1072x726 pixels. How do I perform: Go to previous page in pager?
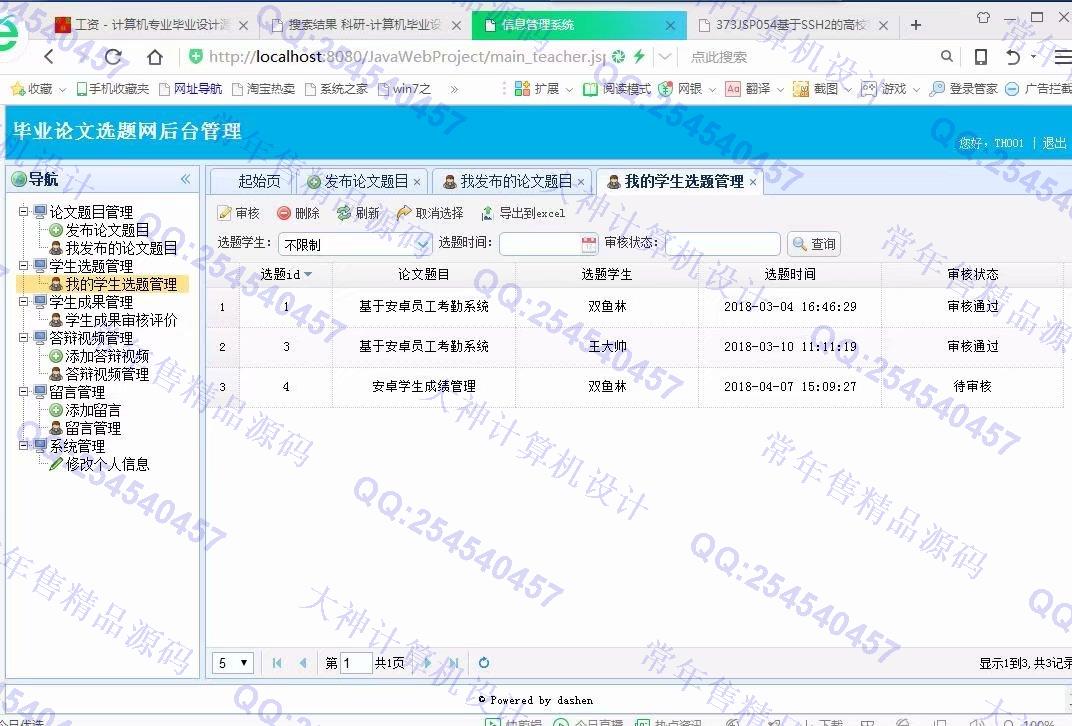click(303, 663)
